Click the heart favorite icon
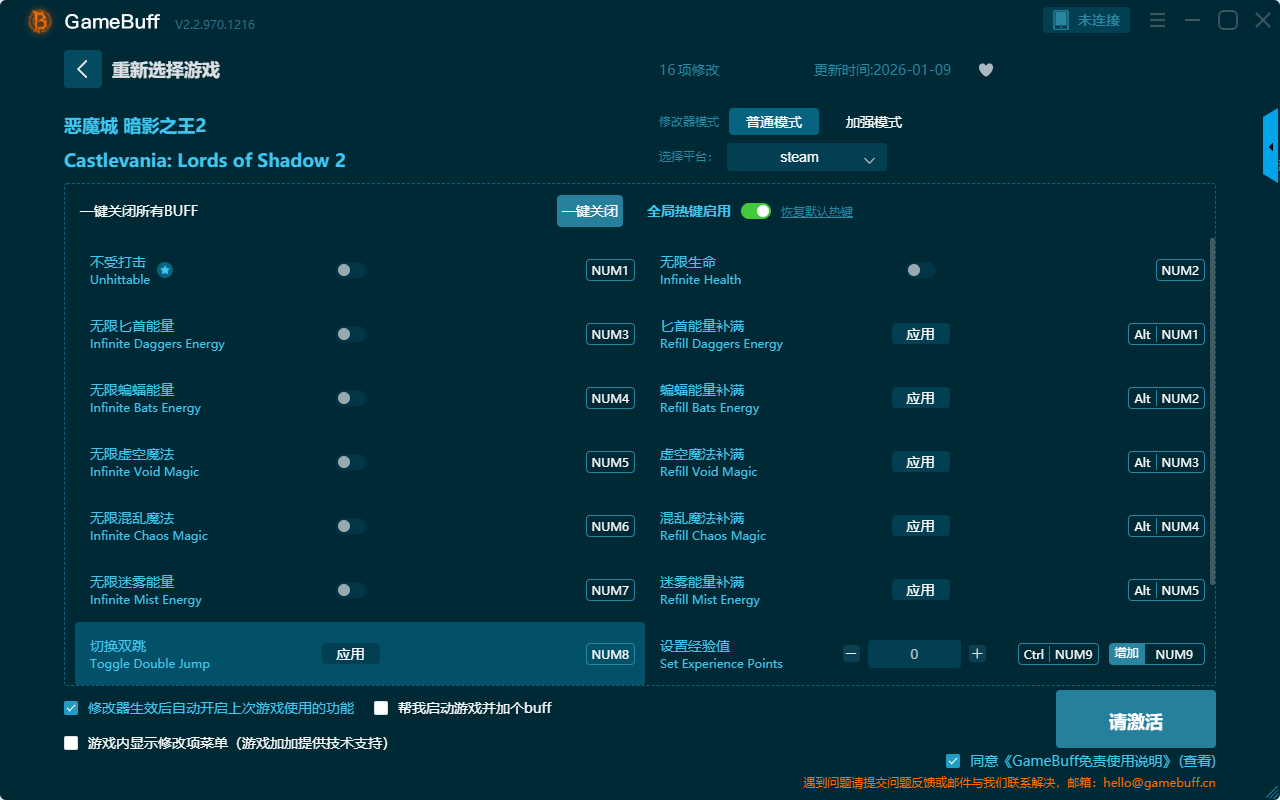The width and height of the screenshot is (1280, 800). pos(985,70)
